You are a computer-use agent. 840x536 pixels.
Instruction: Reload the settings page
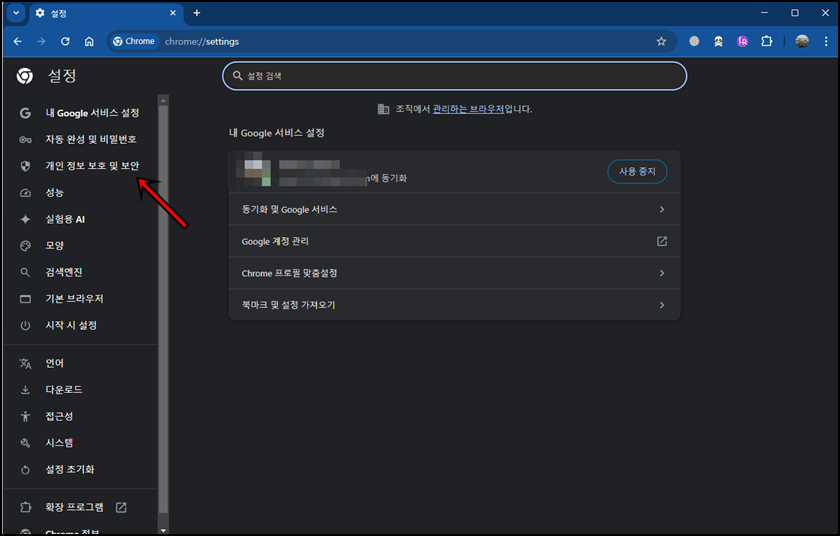click(65, 41)
